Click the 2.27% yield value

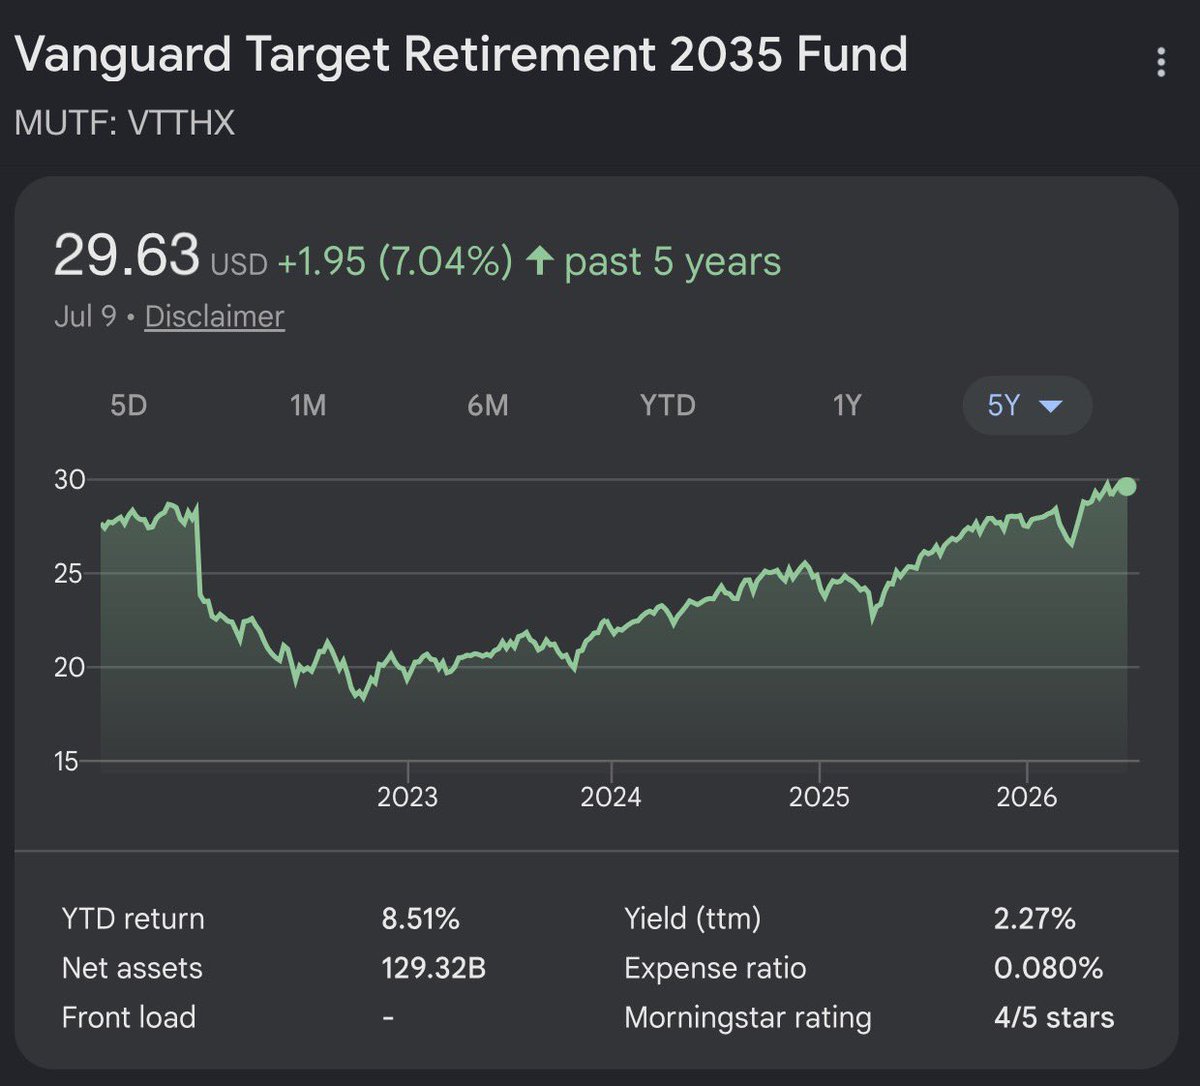point(1035,919)
